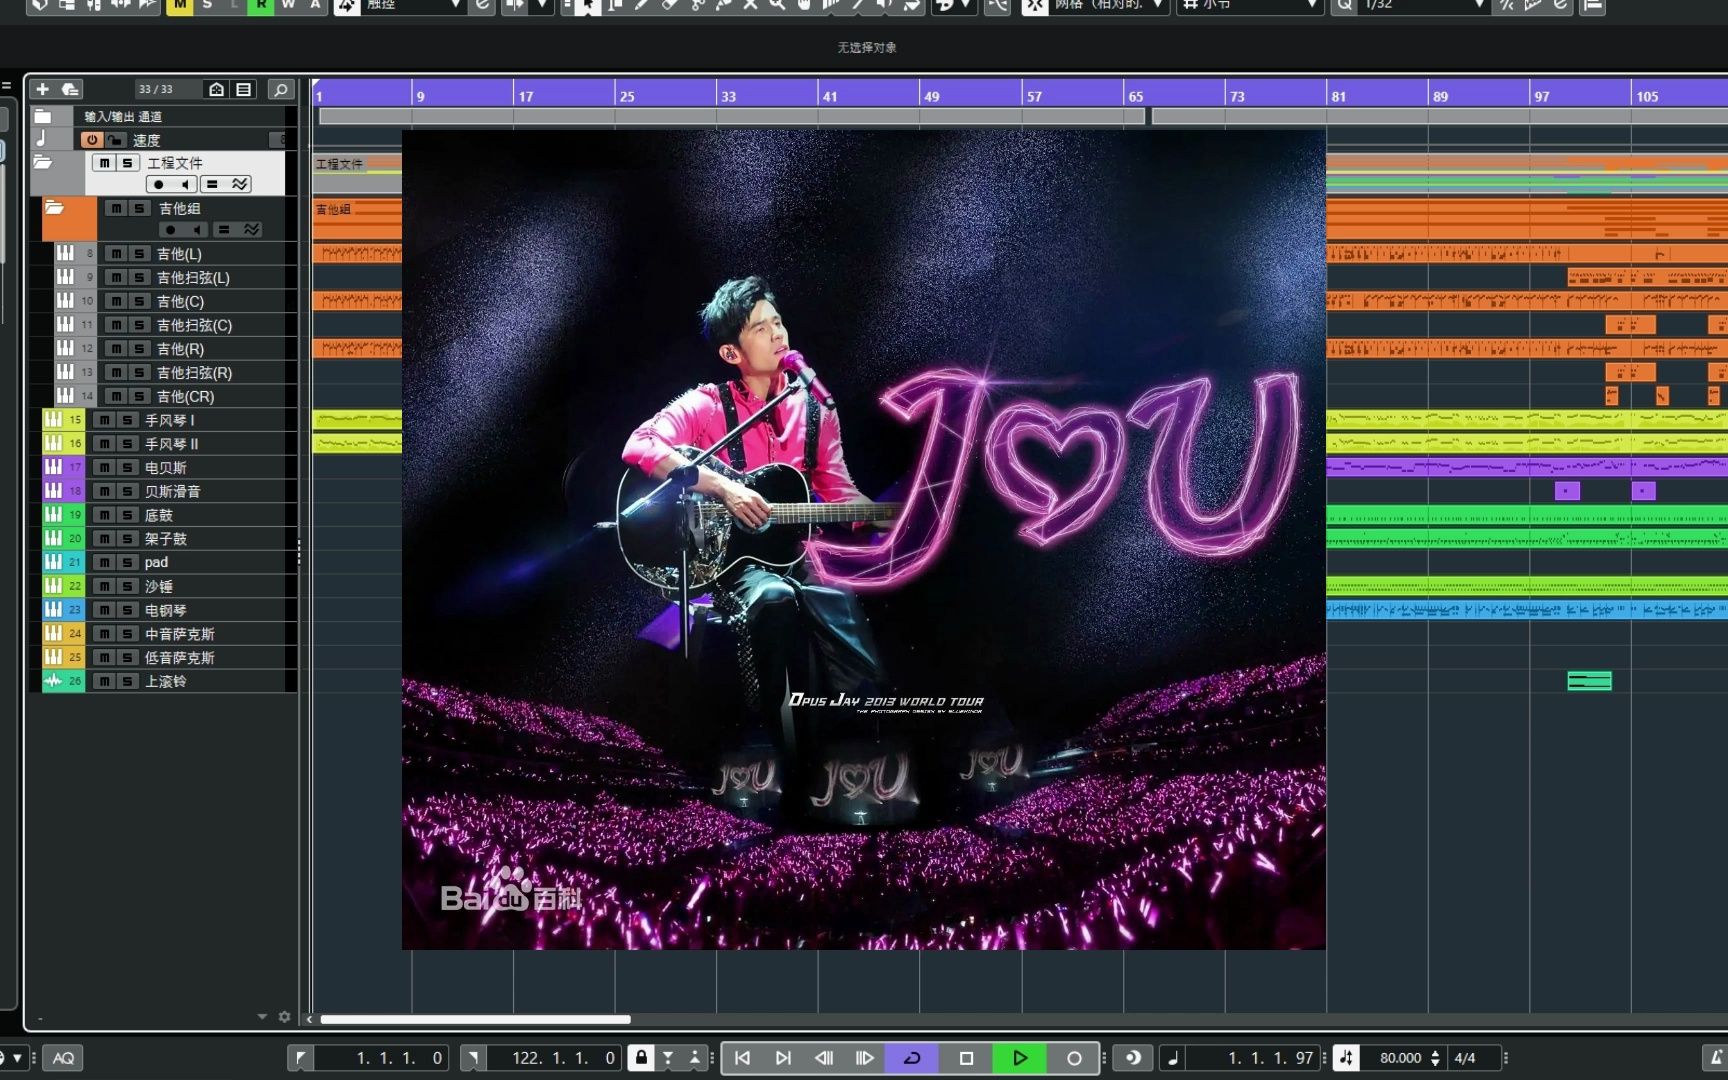This screenshot has height=1080, width=1728.
Task: Toggle group editing on 吉他组 folder
Action: 224,230
